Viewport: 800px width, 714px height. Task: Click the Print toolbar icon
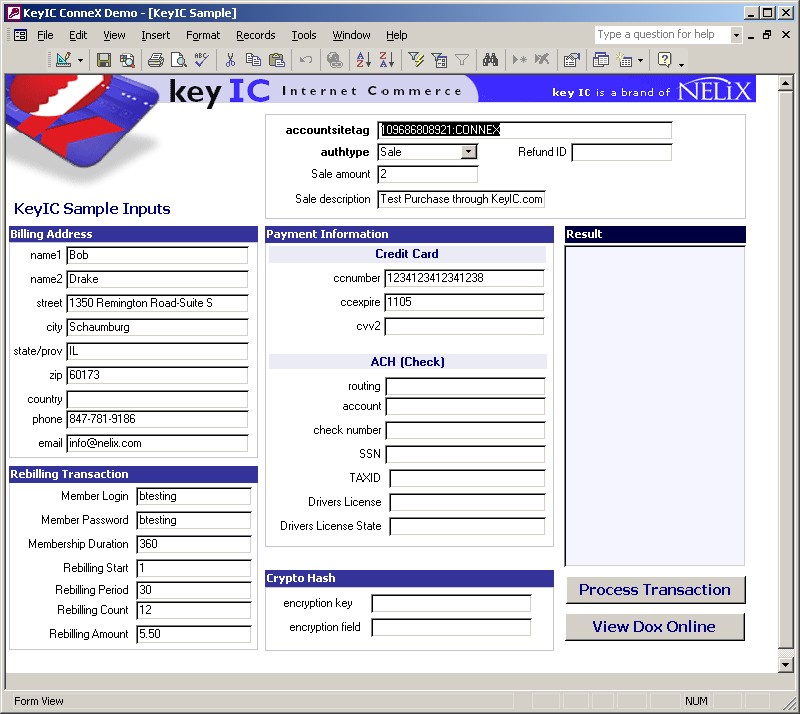[x=156, y=60]
